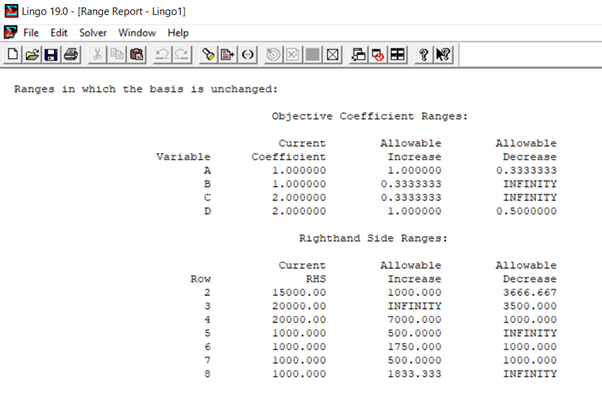Click variable C current coefficient 2.000000
The image size is (602, 400).
pos(299,197)
